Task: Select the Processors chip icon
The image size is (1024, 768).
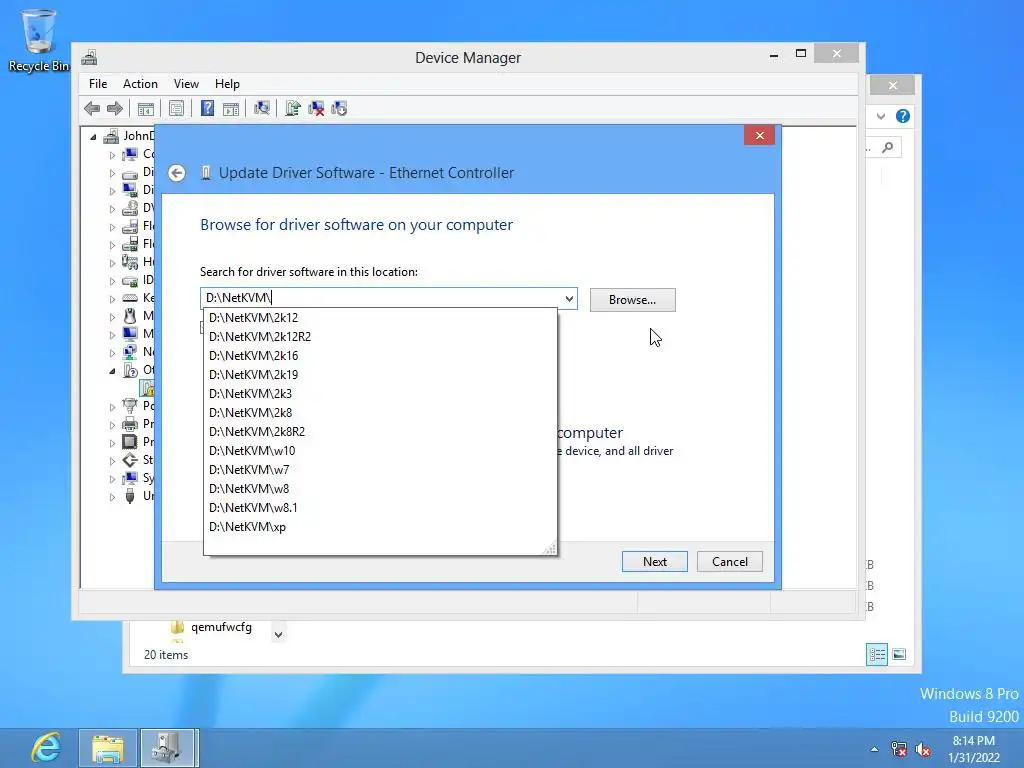Action: pos(130,442)
